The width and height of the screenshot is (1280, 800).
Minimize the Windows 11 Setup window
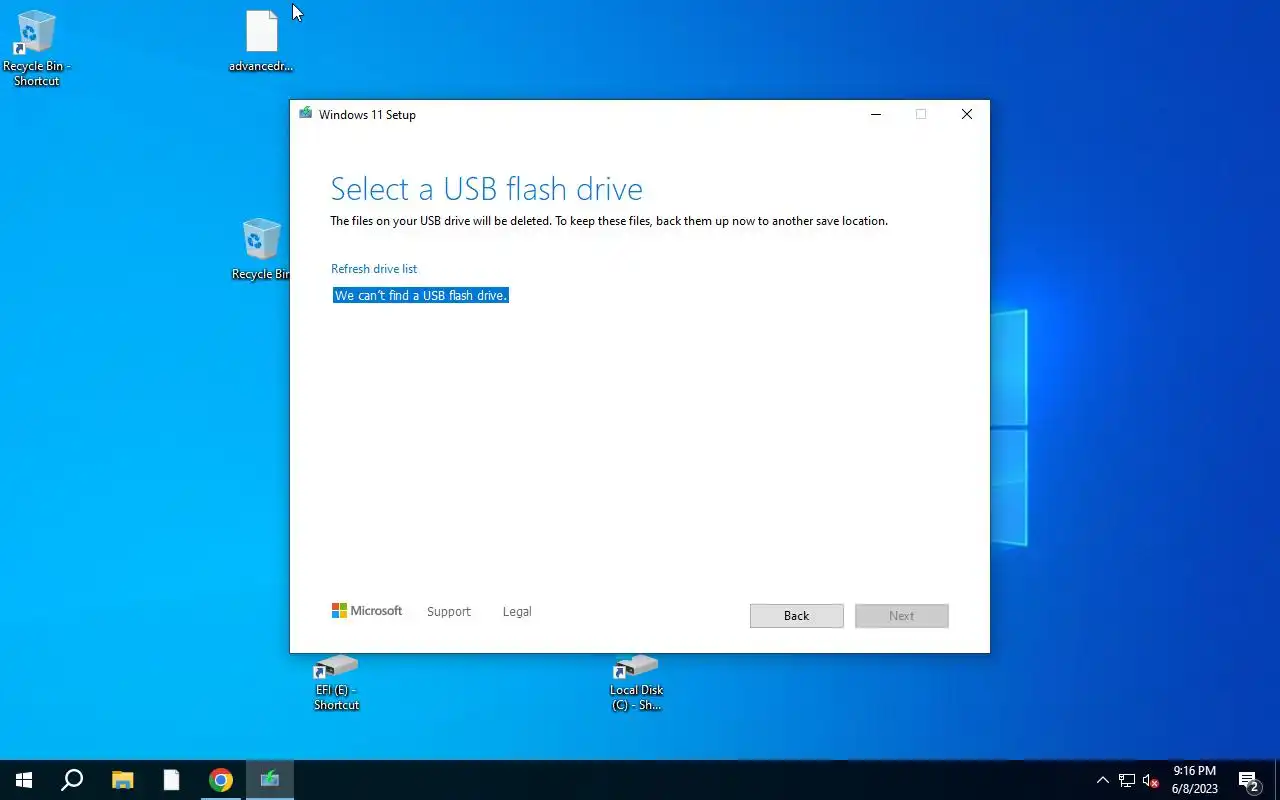(x=876, y=114)
